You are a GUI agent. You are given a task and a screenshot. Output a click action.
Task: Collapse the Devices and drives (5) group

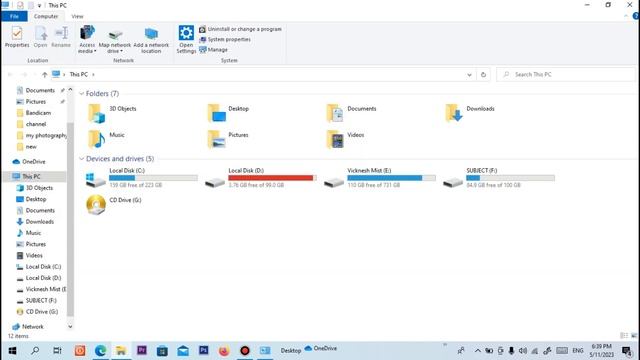(82, 159)
